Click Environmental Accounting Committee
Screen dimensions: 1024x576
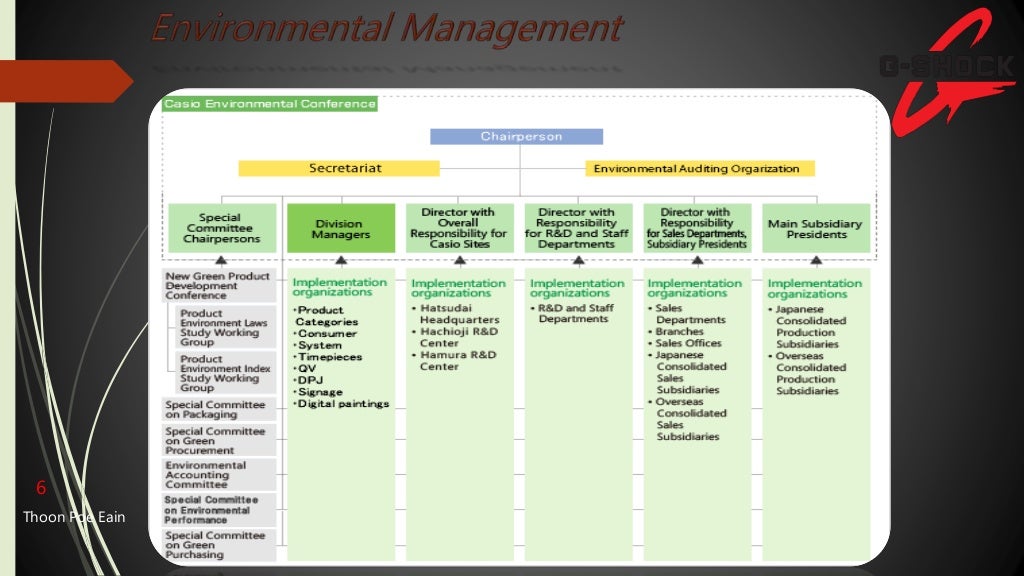[x=219, y=475]
